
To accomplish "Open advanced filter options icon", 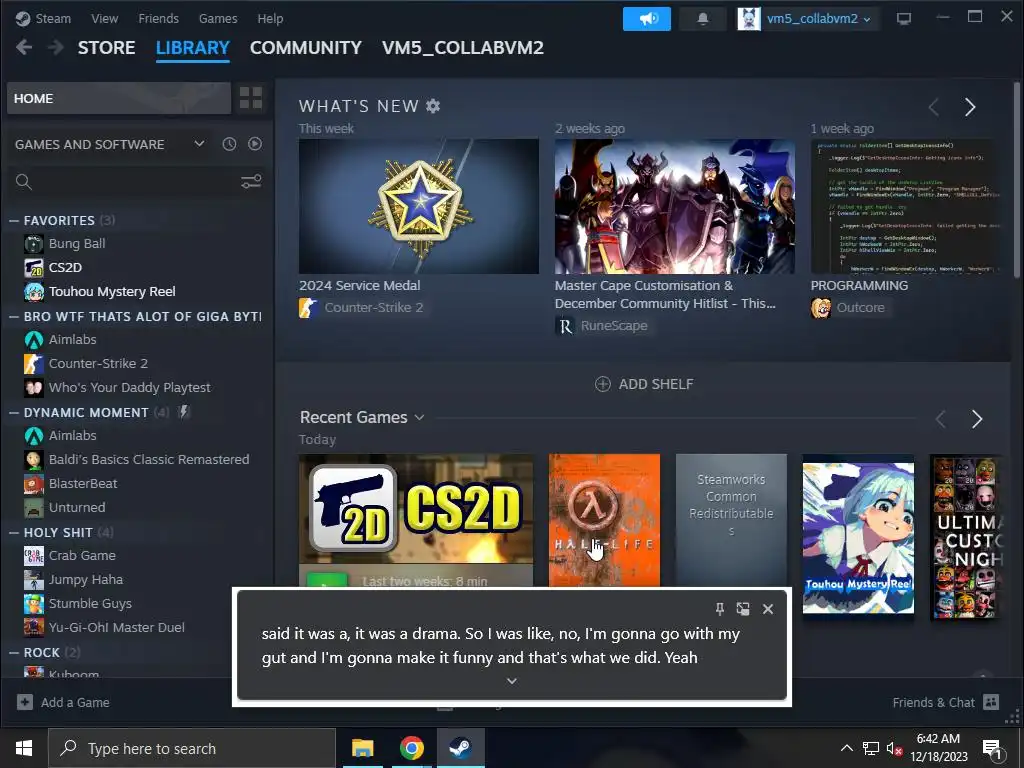I will (x=251, y=182).
